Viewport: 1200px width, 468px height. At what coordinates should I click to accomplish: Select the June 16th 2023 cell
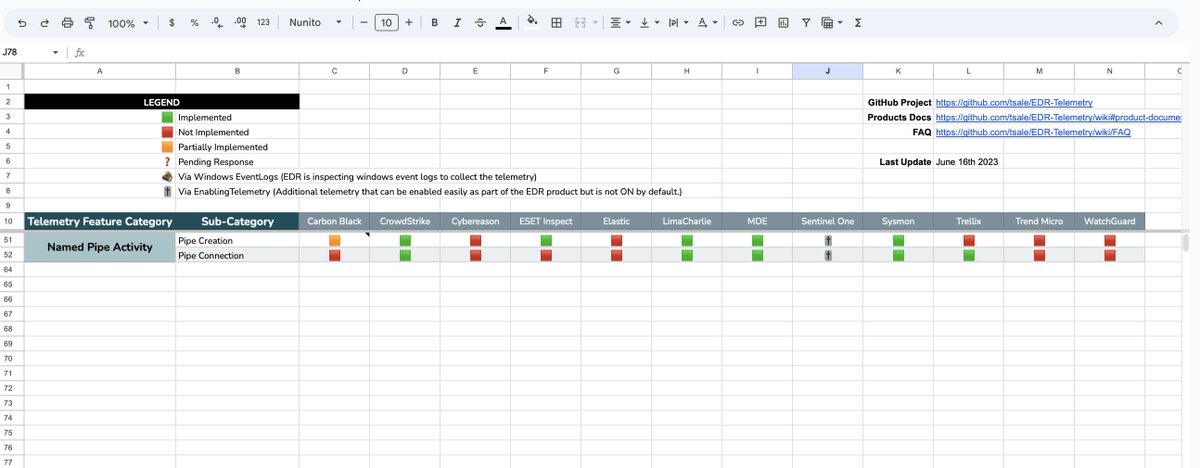click(970, 162)
